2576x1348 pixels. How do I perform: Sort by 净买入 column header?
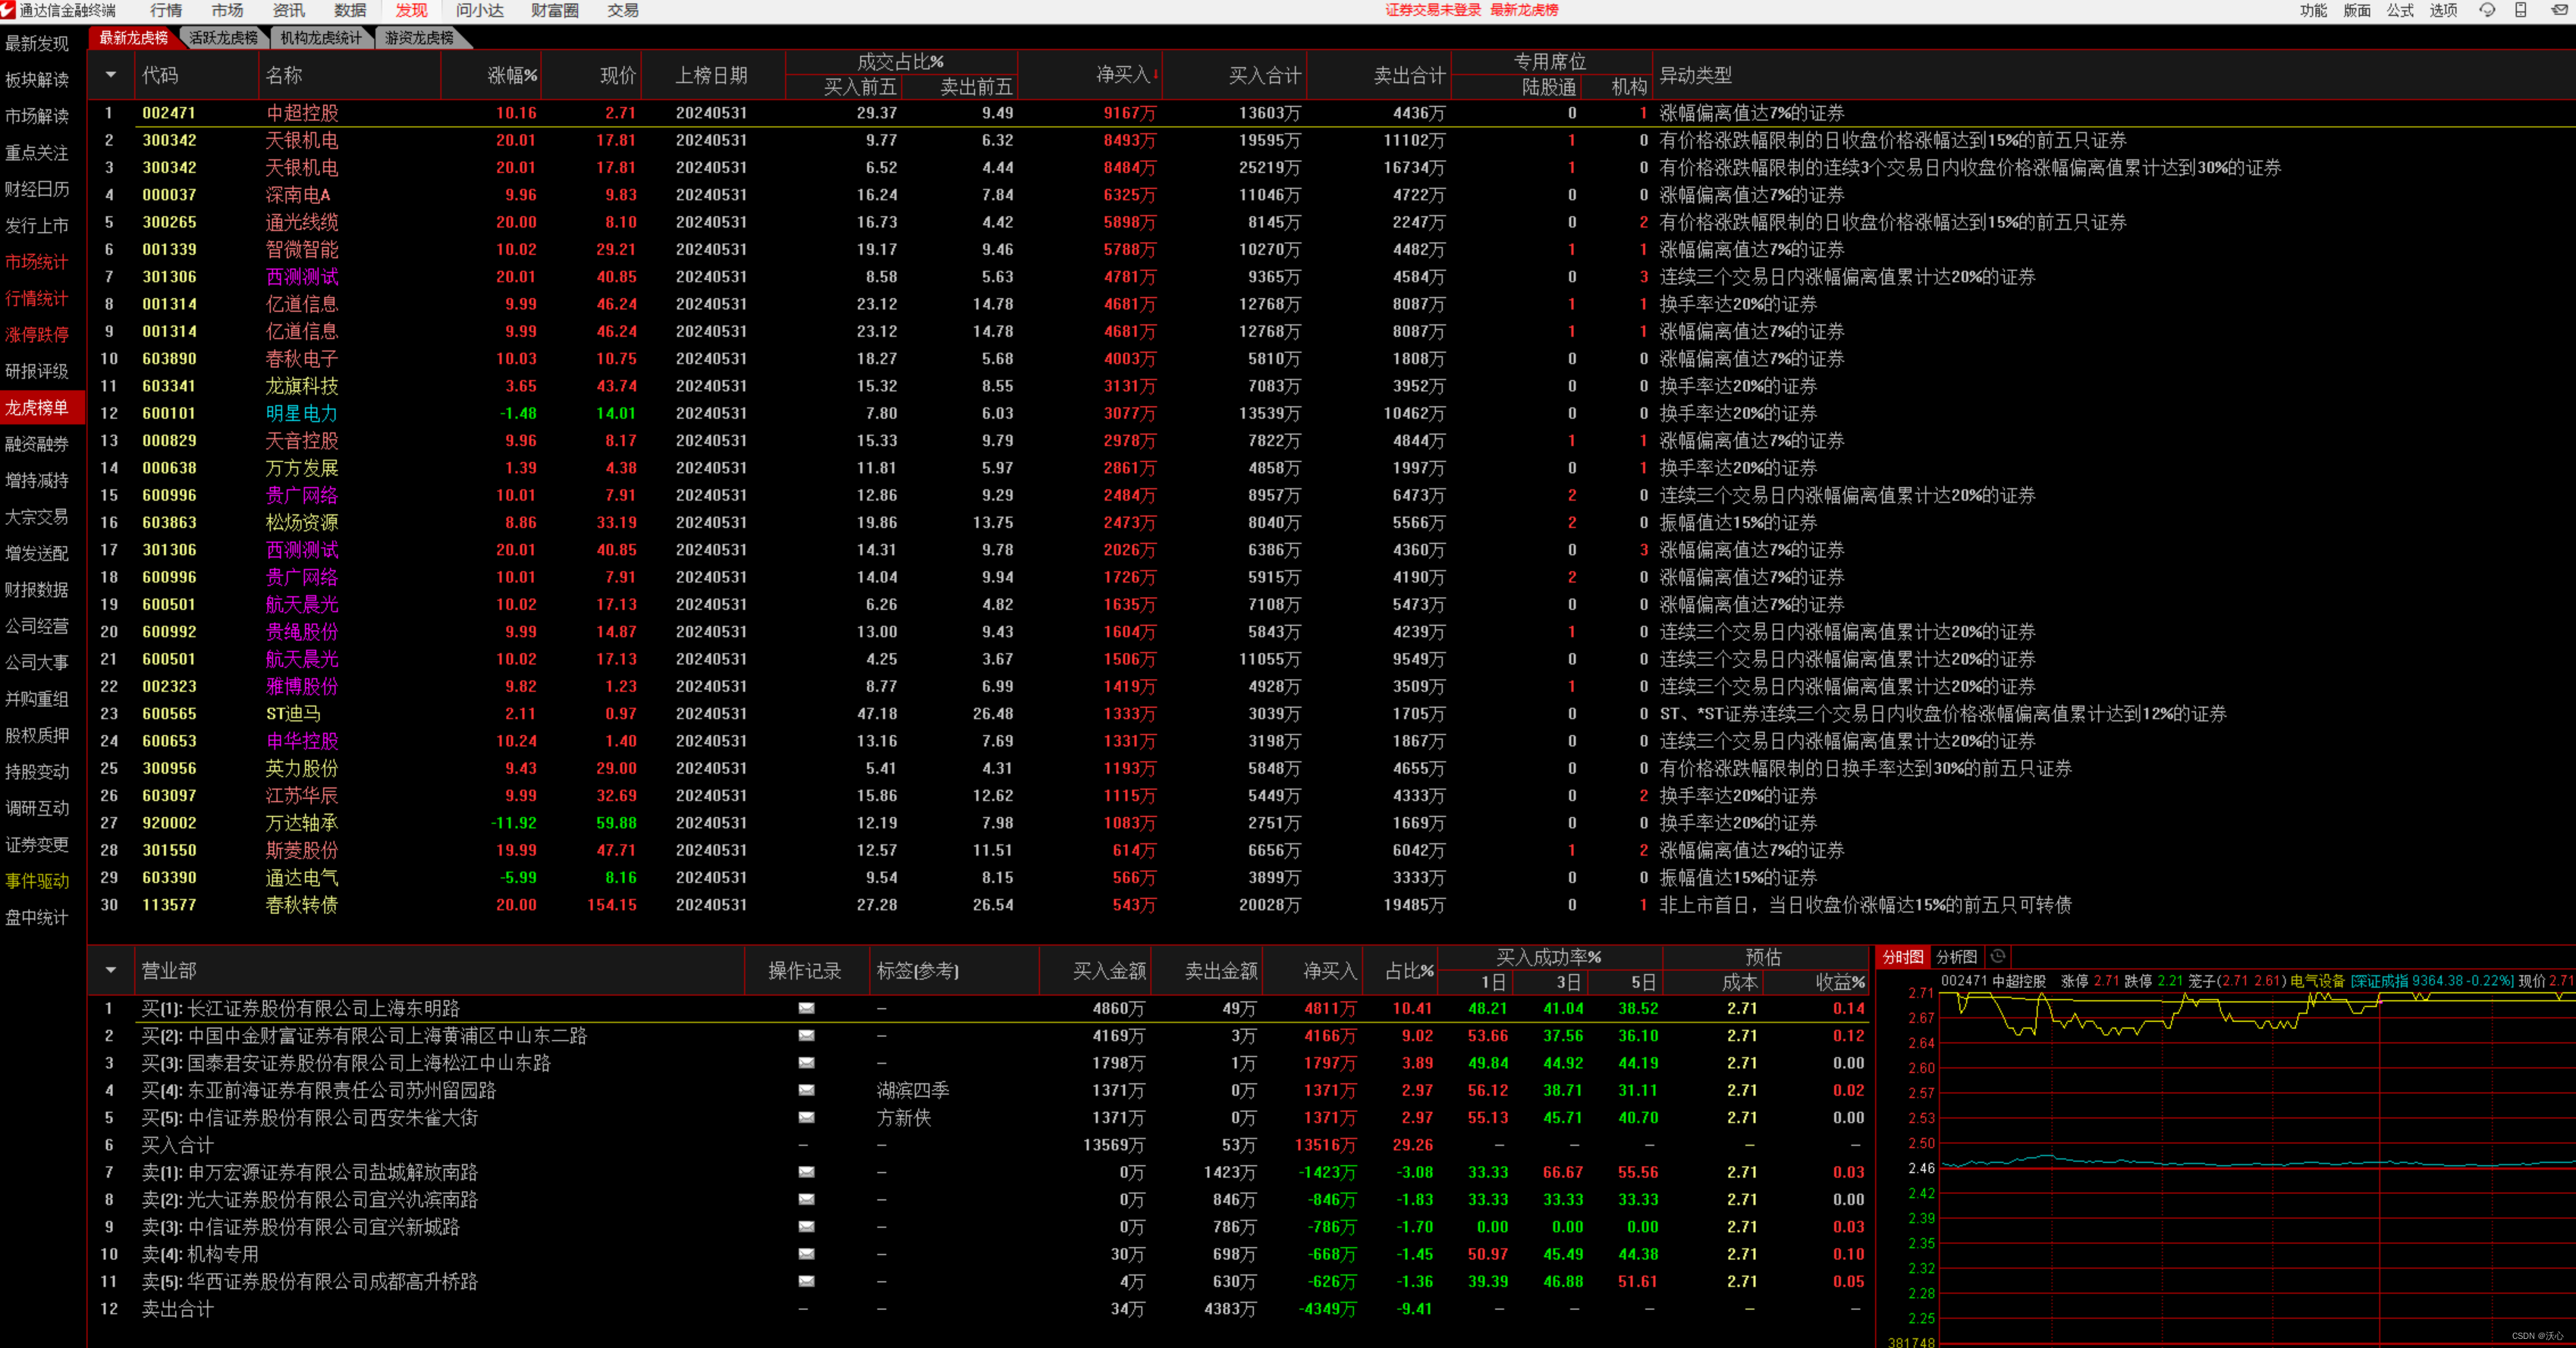1126,75
